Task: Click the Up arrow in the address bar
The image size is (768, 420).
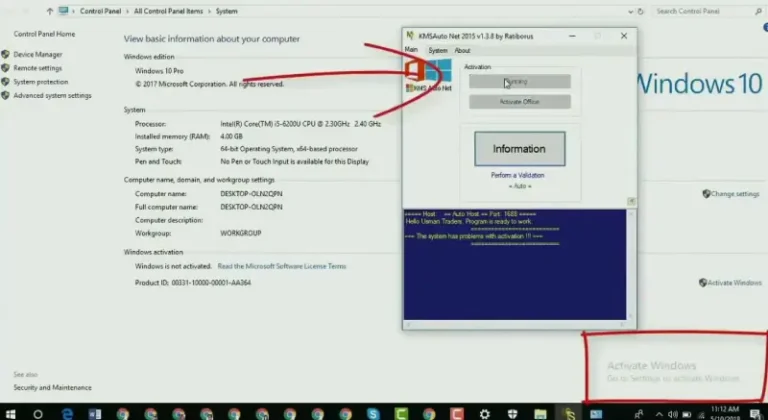Action: 51,11
